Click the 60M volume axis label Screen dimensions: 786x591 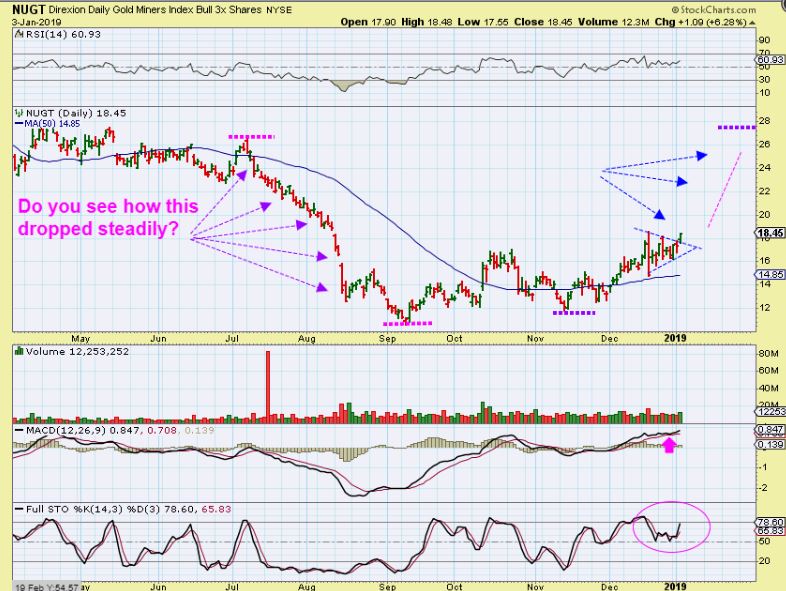[768, 370]
